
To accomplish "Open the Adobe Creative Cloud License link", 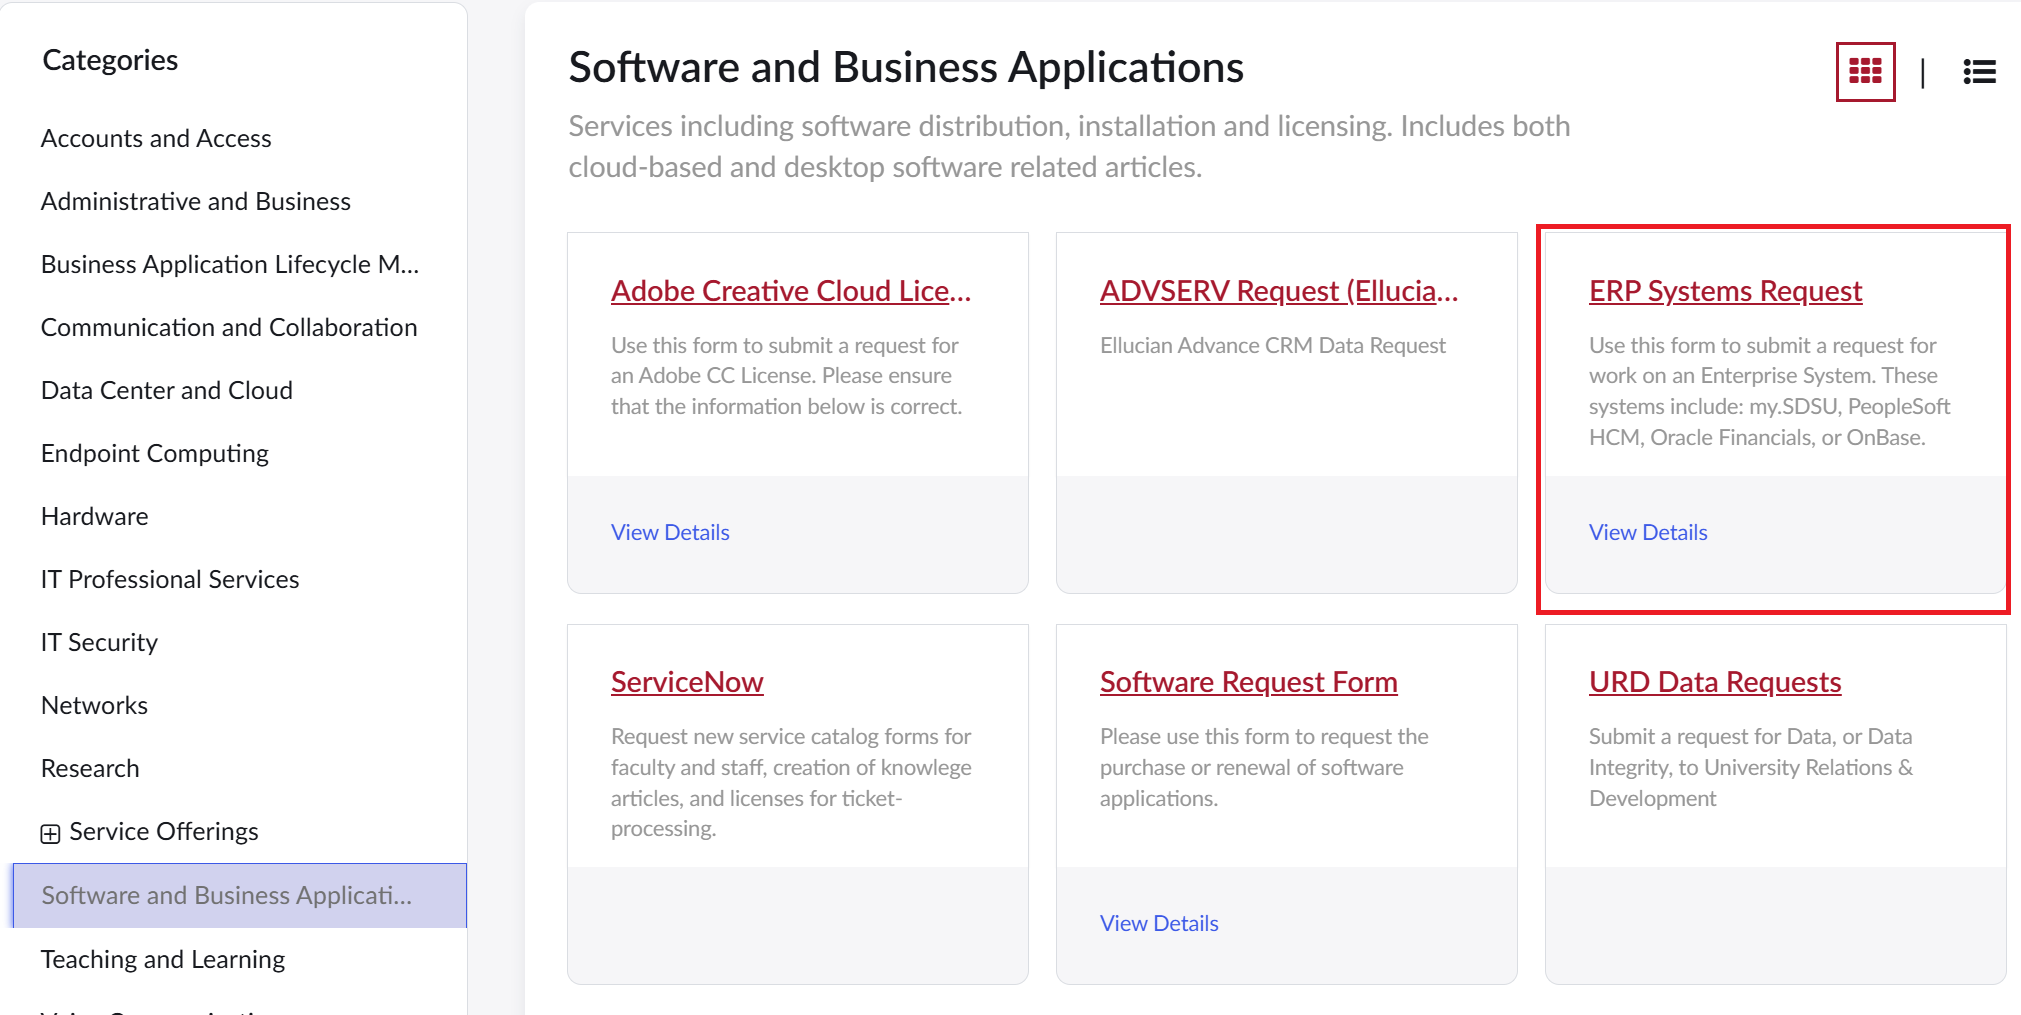I will [790, 291].
